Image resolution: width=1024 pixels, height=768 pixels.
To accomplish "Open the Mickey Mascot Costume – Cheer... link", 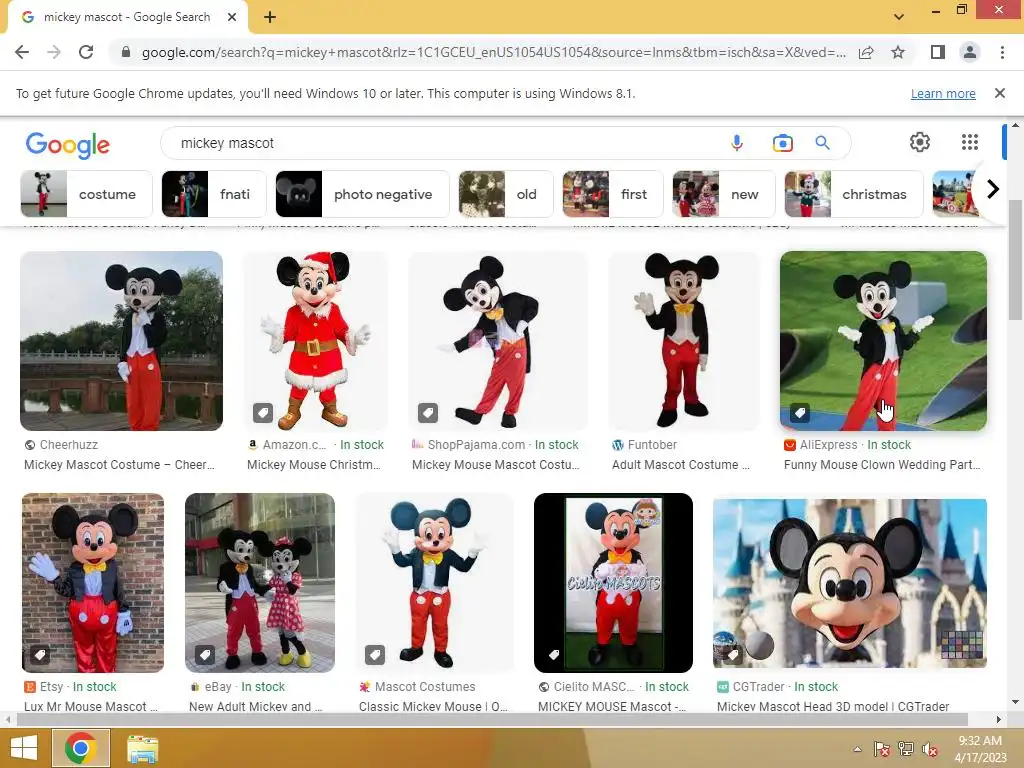I will click(120, 465).
